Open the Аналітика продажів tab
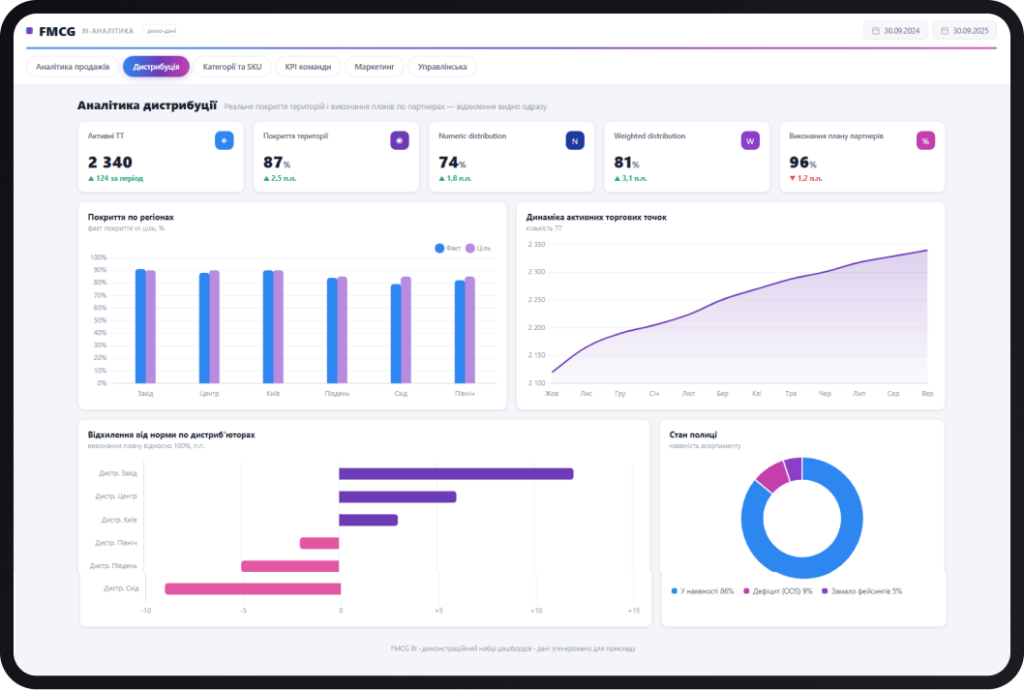The image size is (1024, 690). [x=72, y=67]
